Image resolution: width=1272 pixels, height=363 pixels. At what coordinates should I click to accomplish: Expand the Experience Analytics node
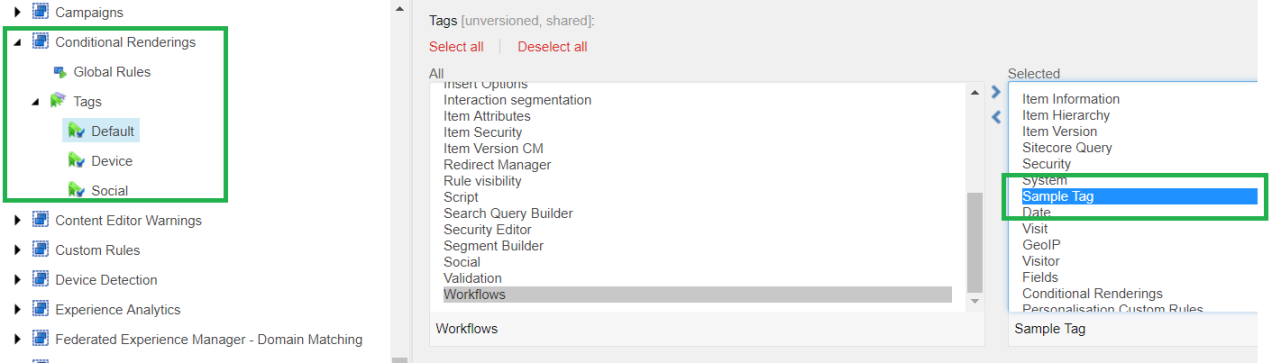[x=17, y=310]
